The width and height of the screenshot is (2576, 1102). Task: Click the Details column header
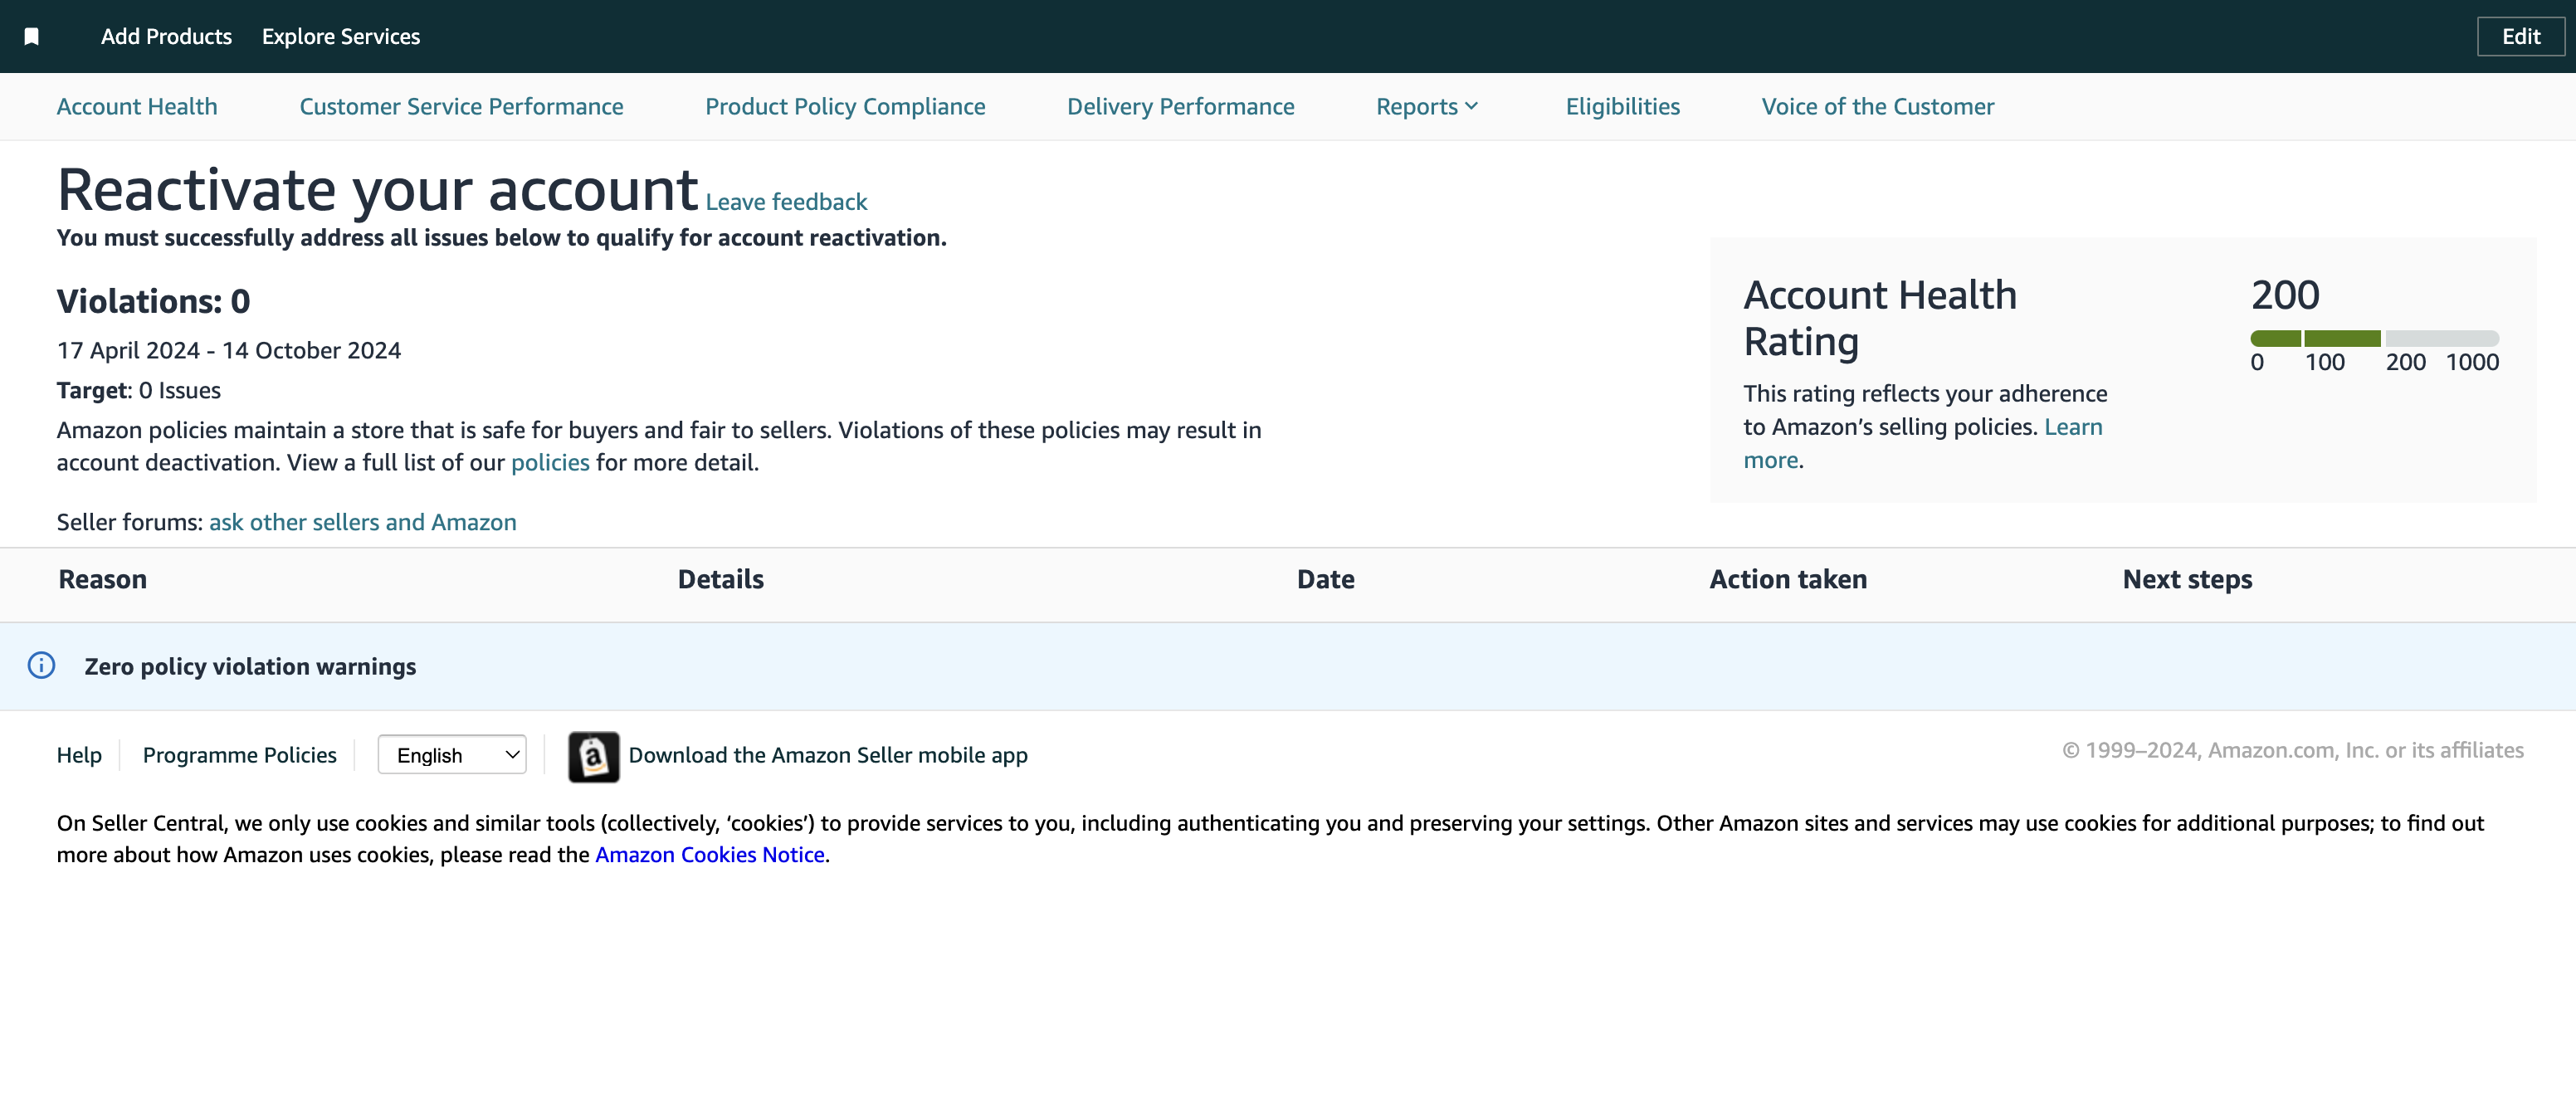720,579
